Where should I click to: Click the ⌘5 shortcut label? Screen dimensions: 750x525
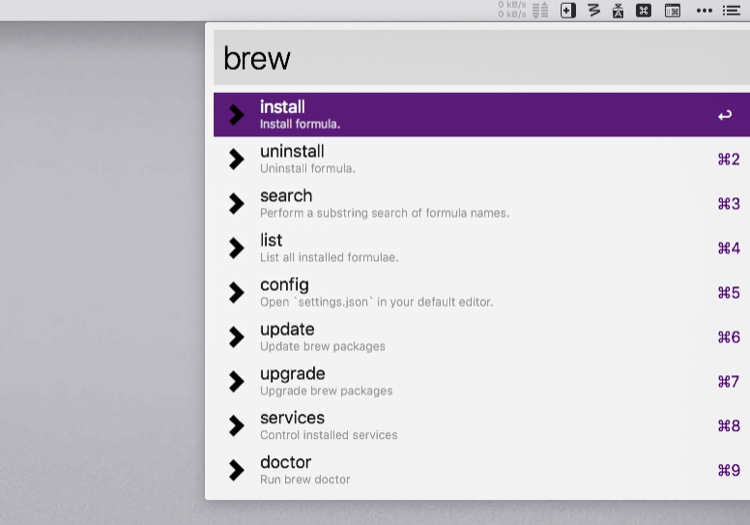(x=729, y=293)
